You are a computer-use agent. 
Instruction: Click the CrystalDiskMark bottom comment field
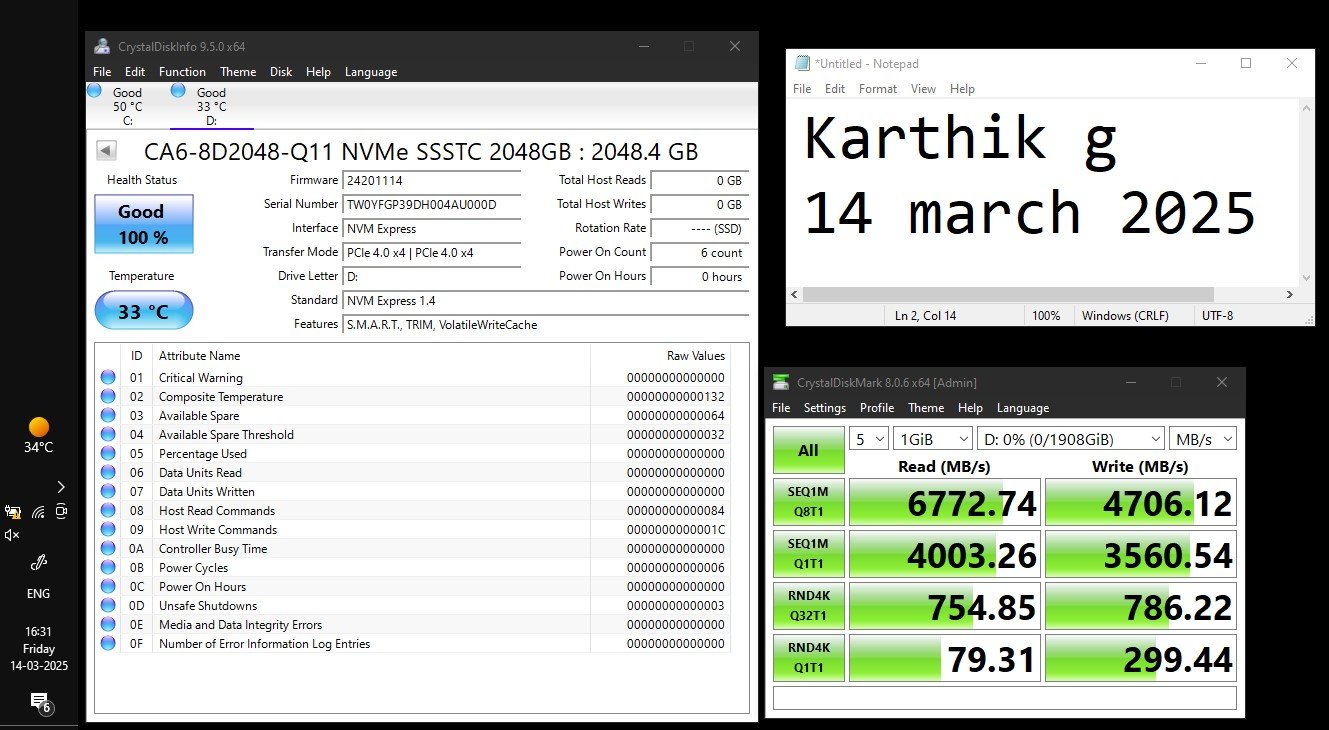pyautogui.click(x=1005, y=697)
